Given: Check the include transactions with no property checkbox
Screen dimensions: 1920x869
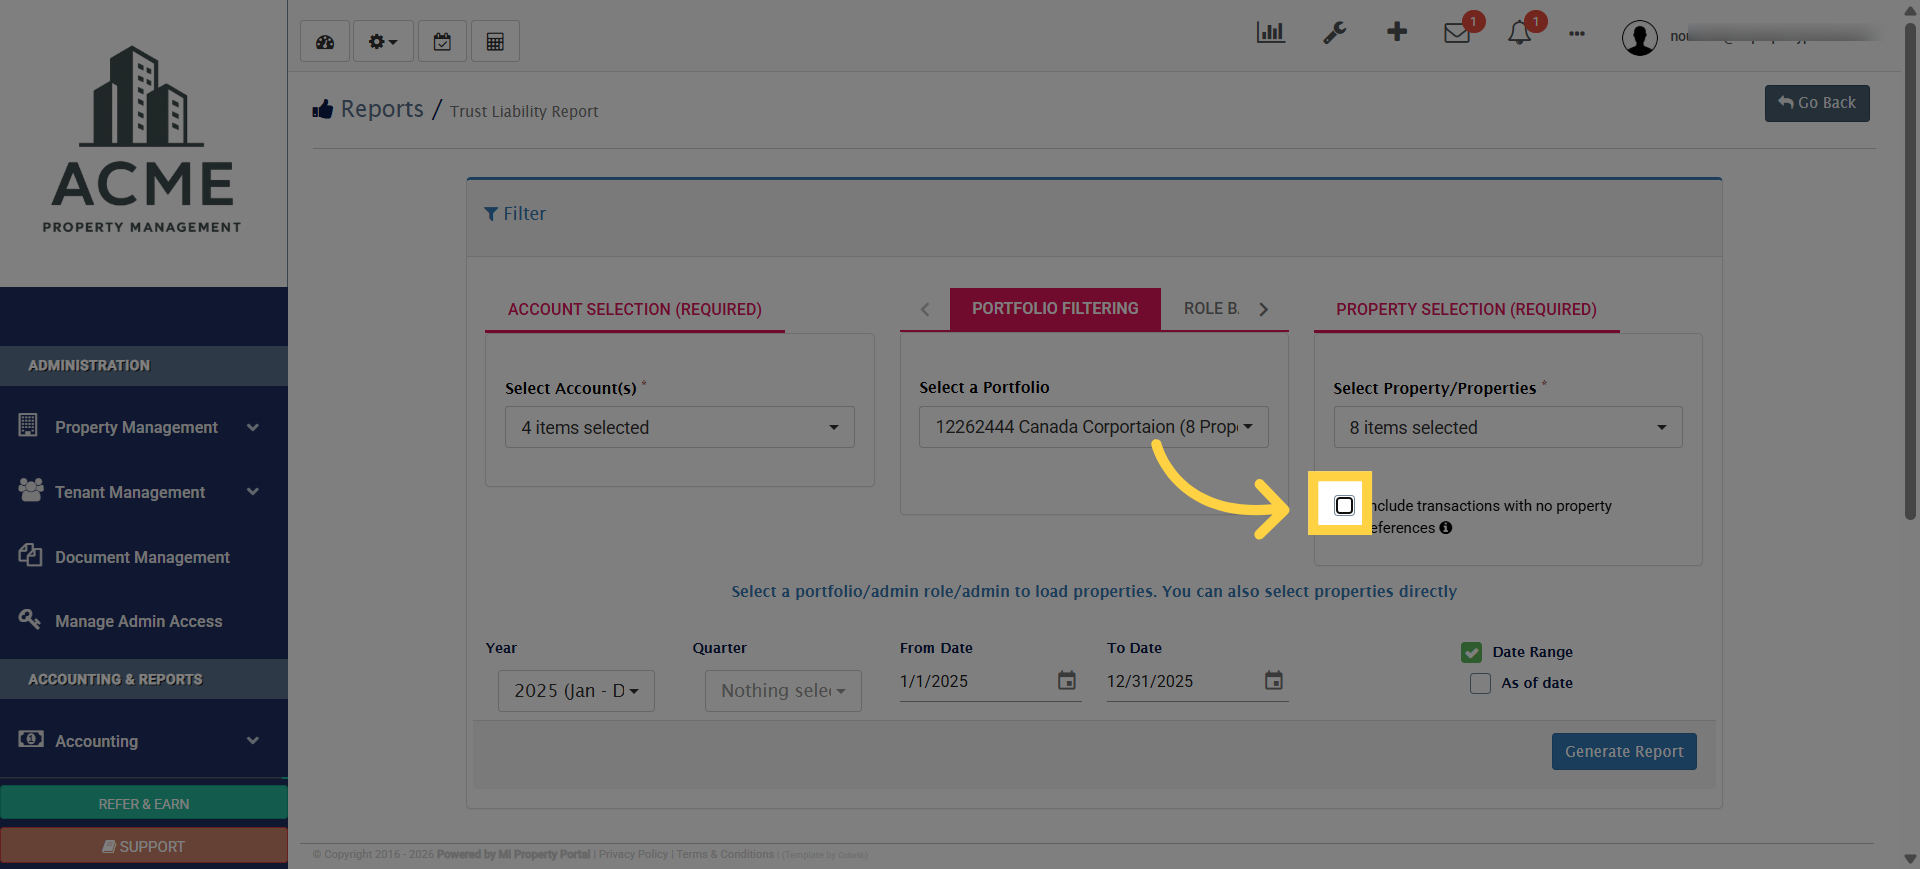Looking at the screenshot, I should 1344,506.
